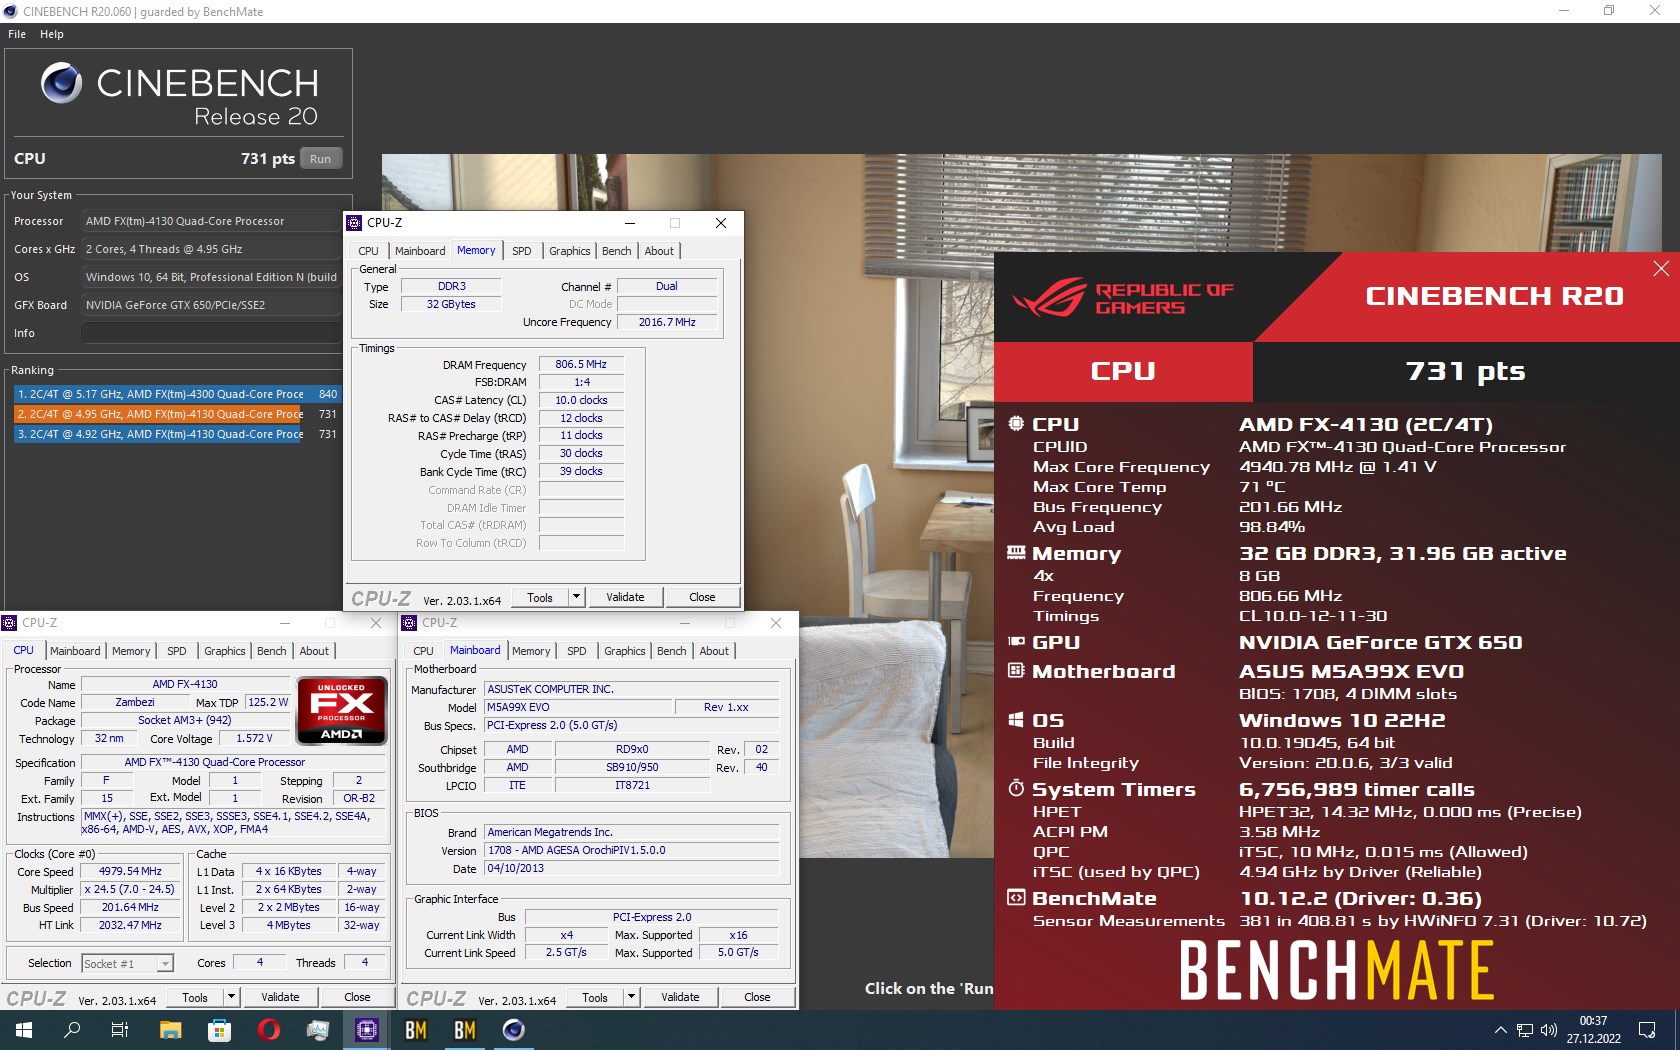Viewport: 1680px width, 1050px height.
Task: Click the BenchMate section icon
Action: click(x=1016, y=897)
